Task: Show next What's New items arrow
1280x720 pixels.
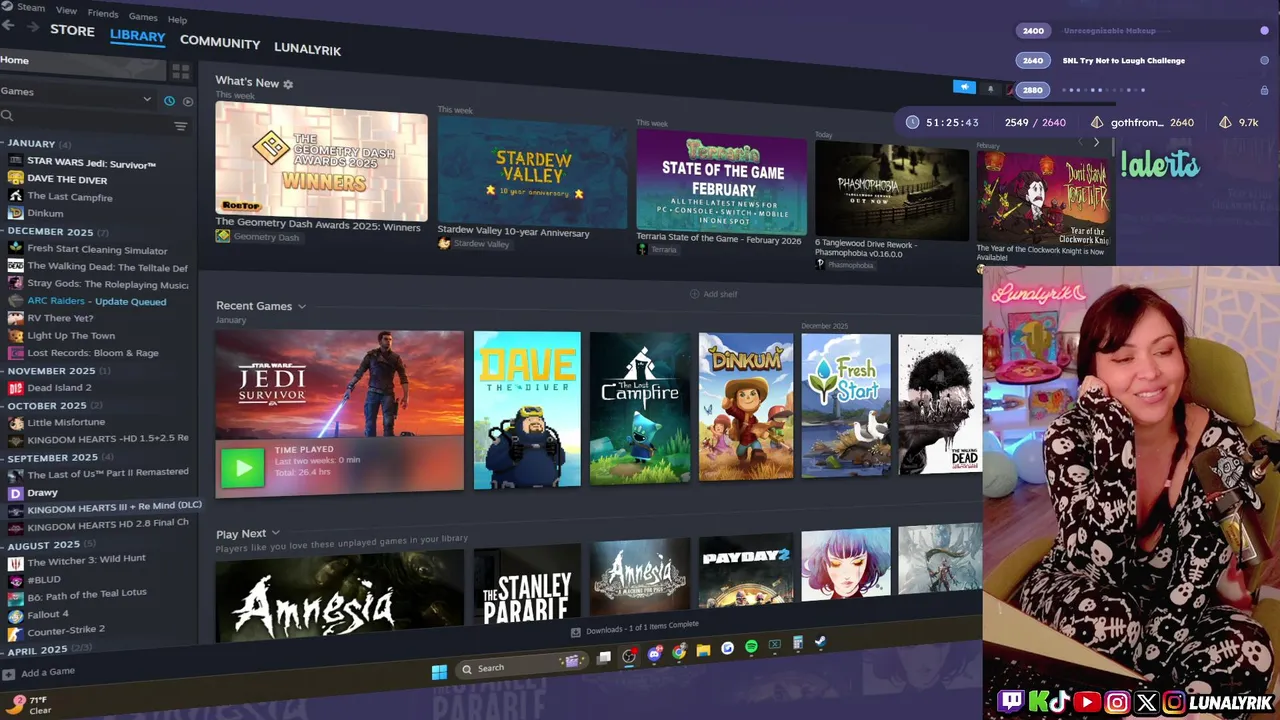Action: [1096, 143]
